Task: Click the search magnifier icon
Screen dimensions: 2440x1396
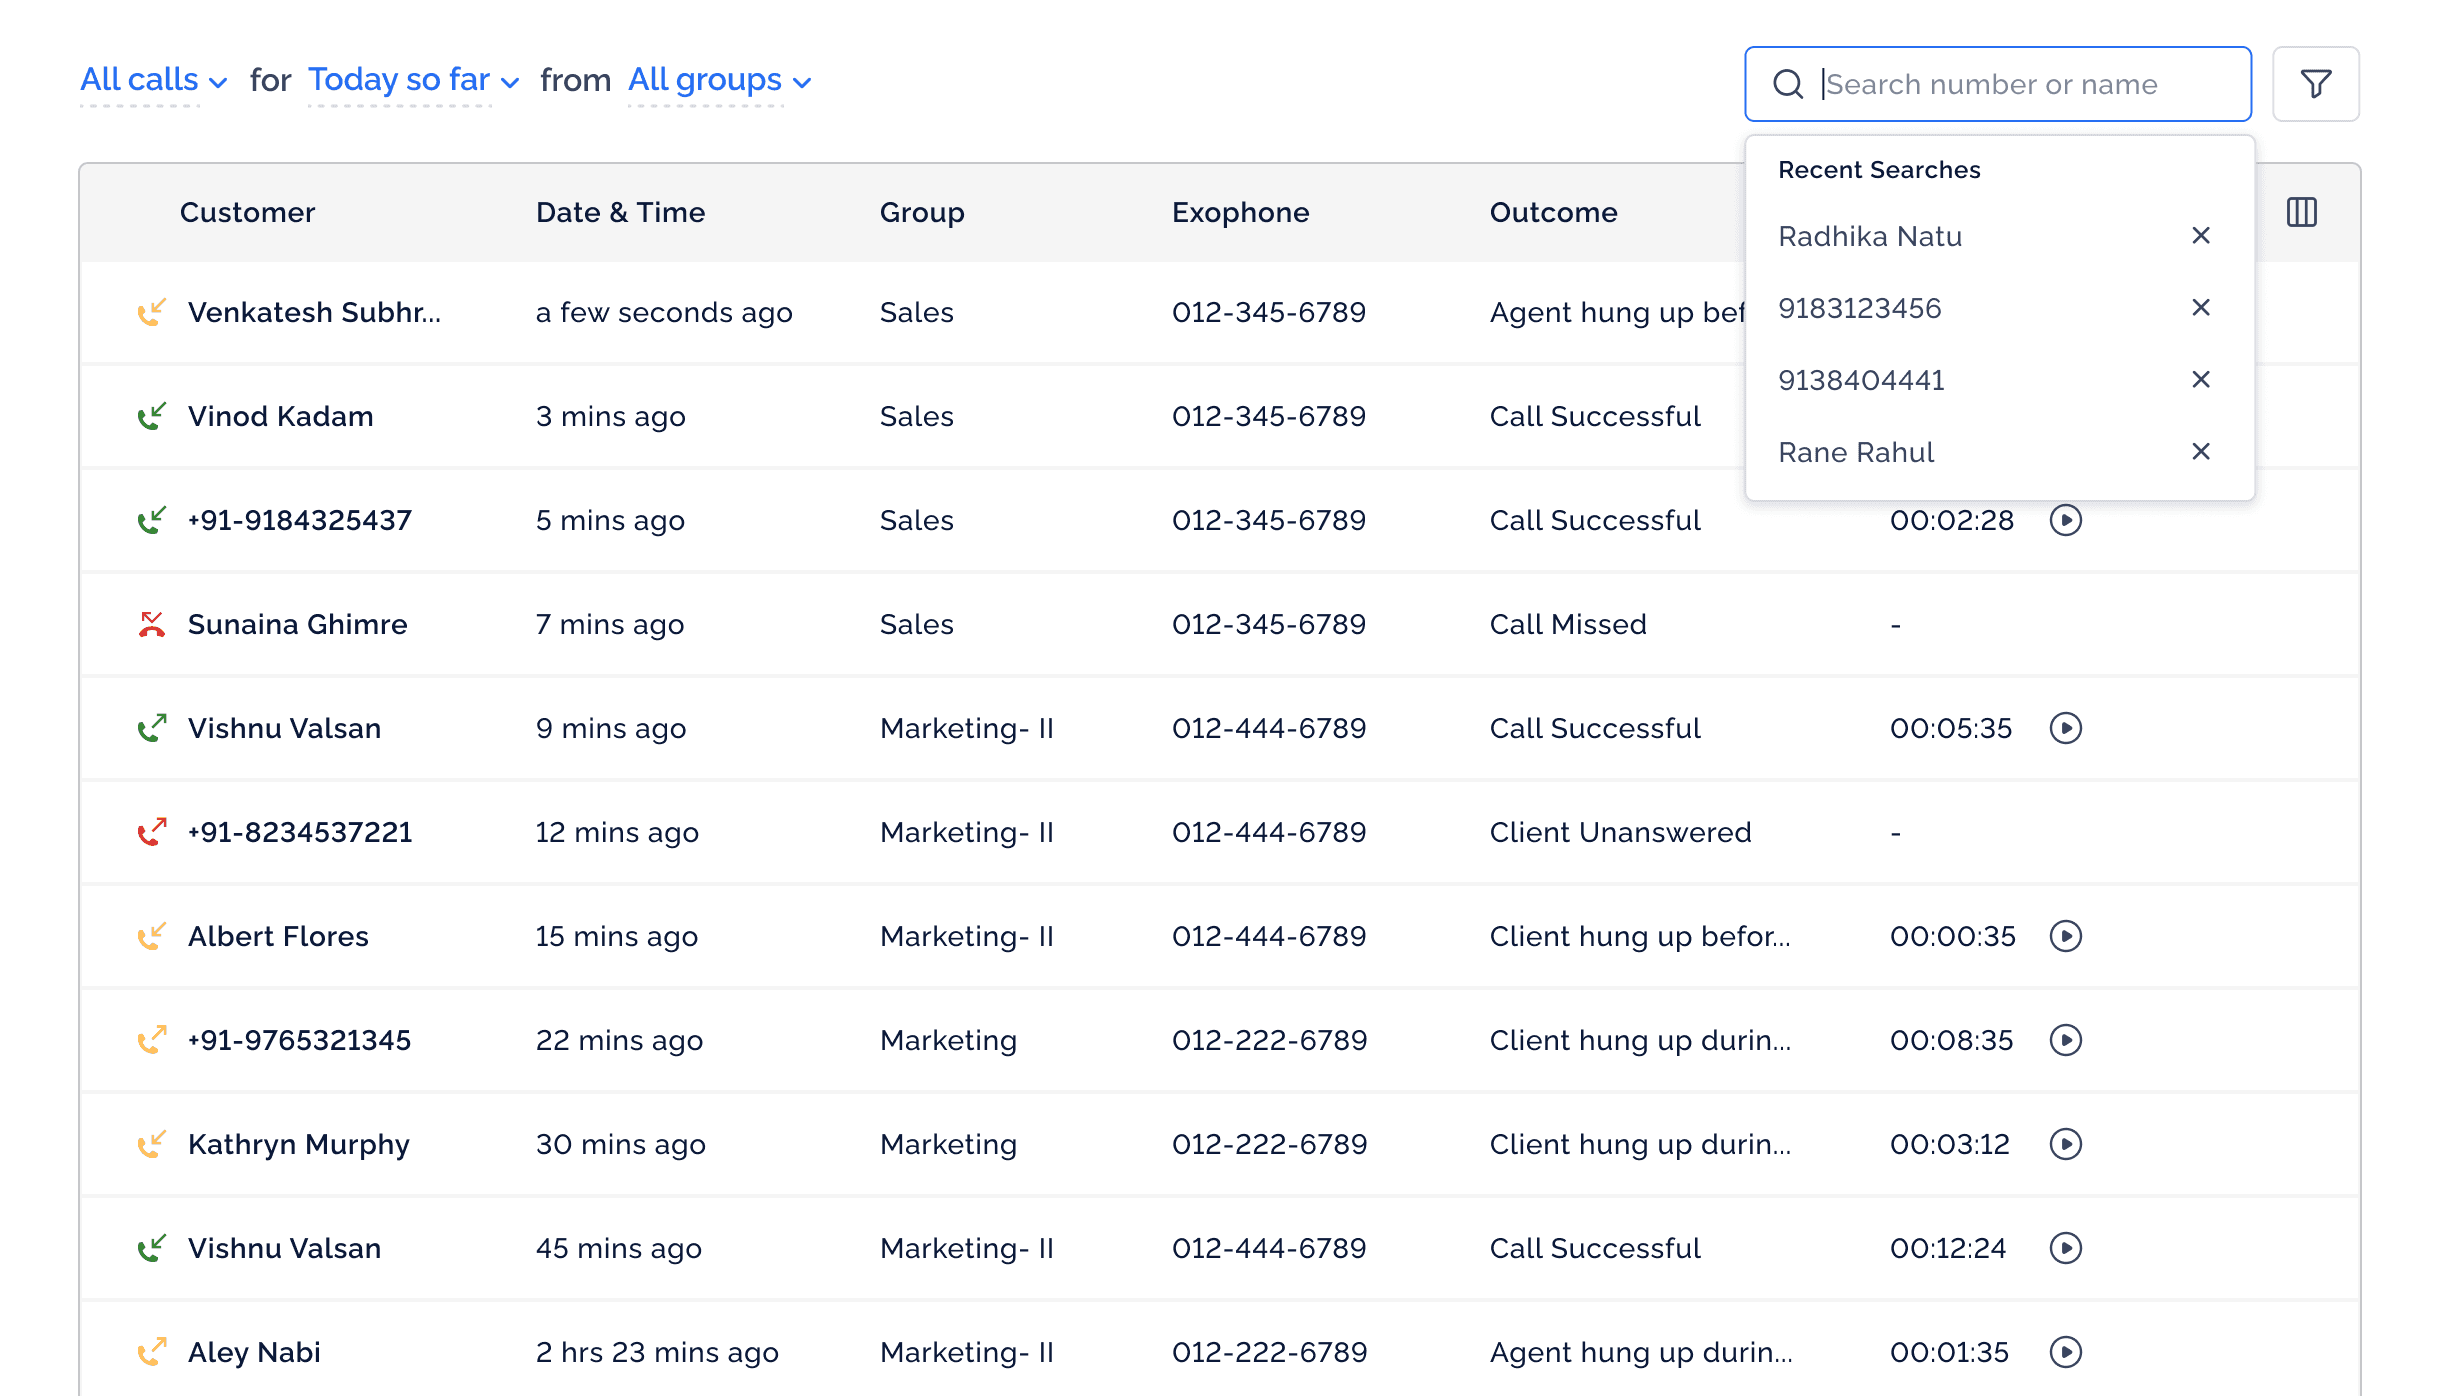Action: pos(1788,84)
